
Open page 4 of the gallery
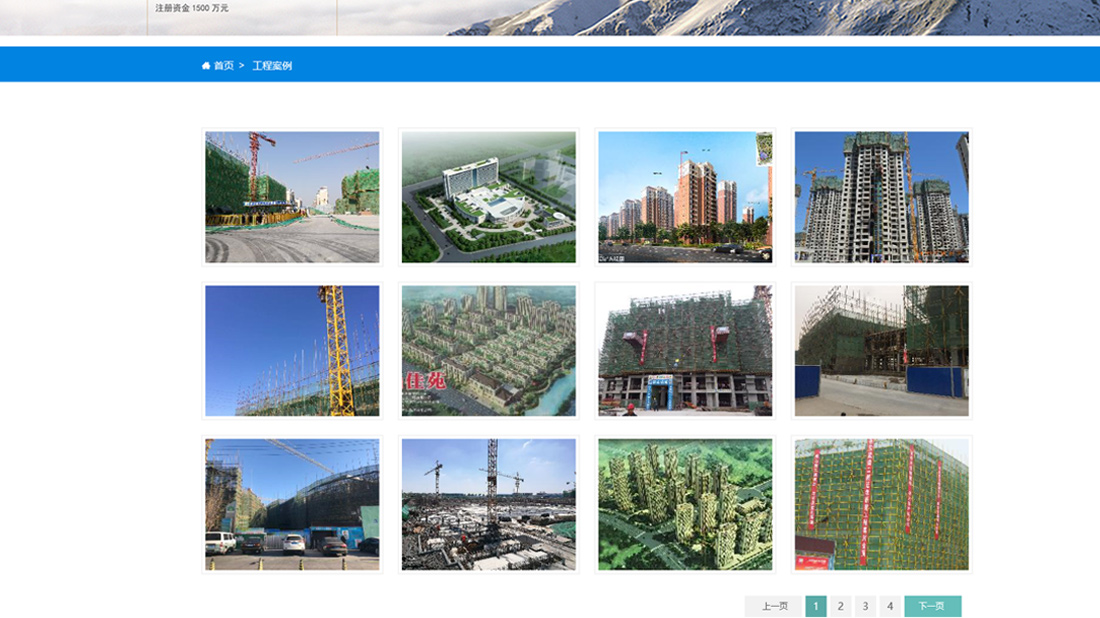tap(889, 605)
